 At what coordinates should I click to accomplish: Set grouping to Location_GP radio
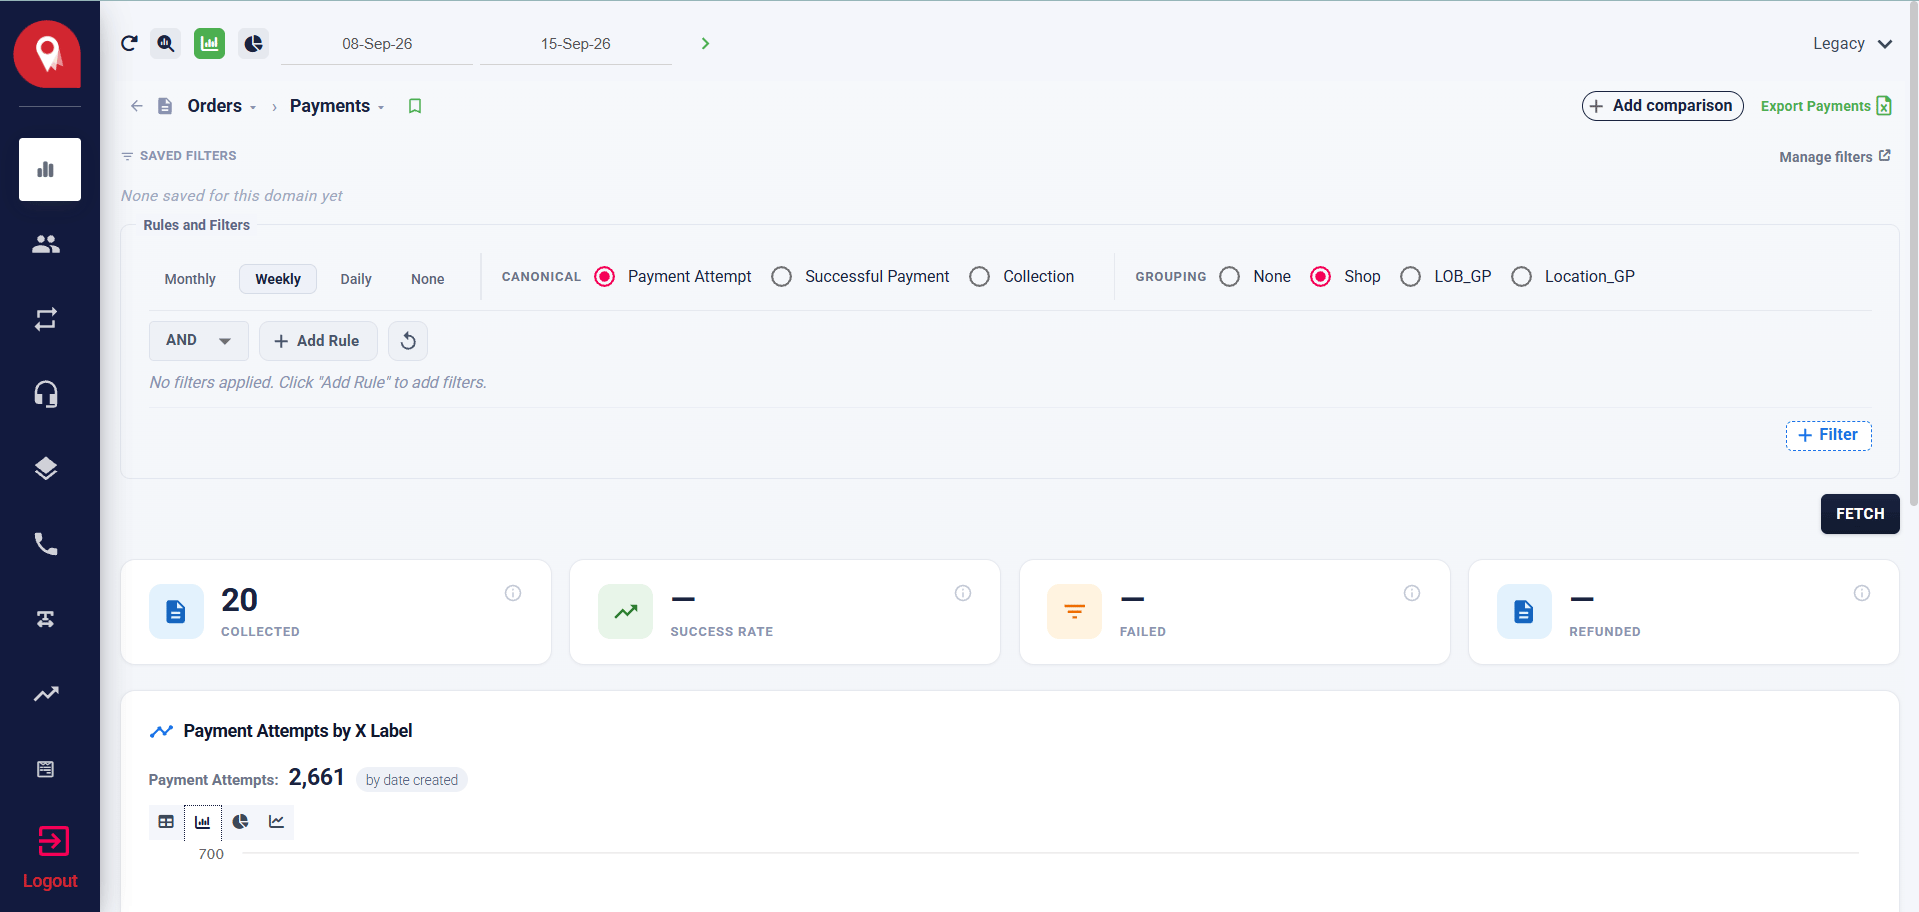click(1522, 277)
